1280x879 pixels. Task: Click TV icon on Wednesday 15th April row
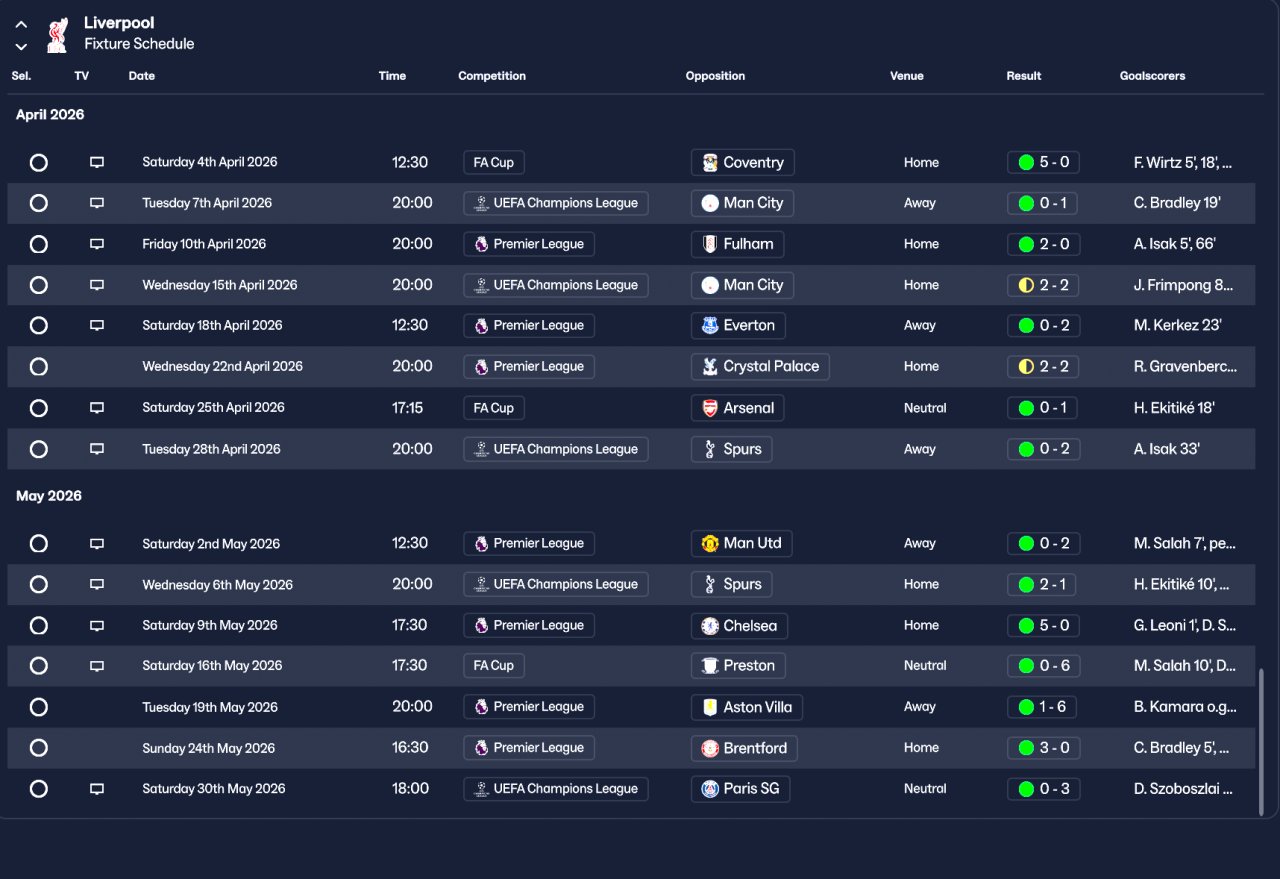click(x=97, y=285)
